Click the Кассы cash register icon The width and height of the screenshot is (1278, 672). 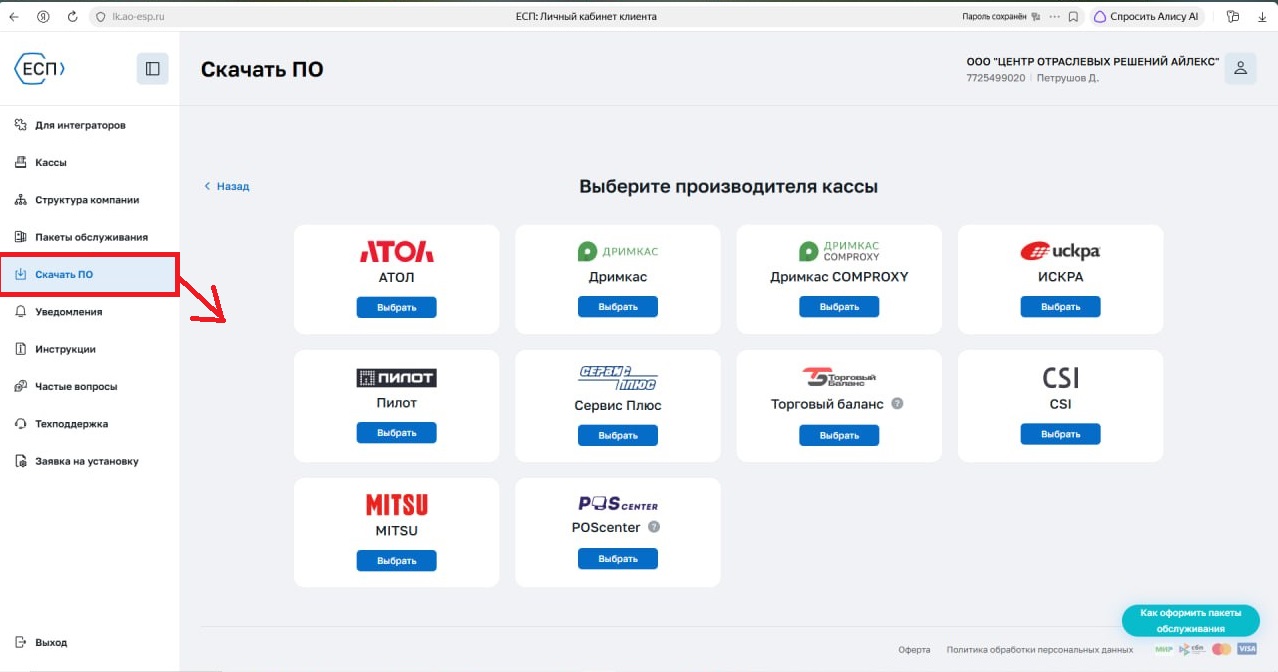coord(20,162)
